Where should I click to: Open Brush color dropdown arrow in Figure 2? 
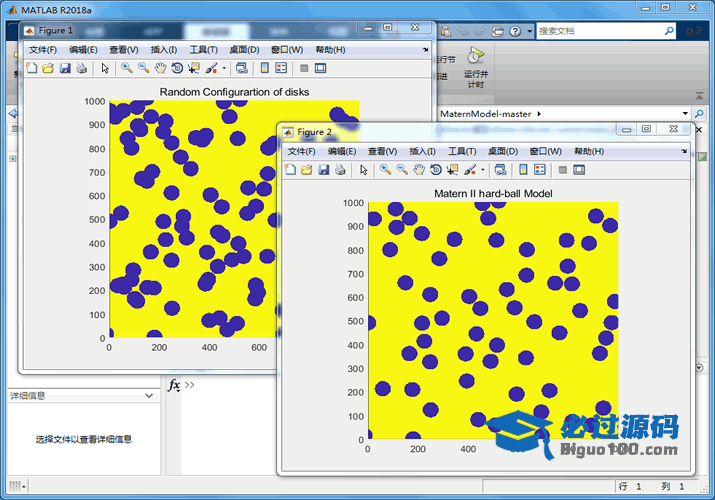pos(482,170)
